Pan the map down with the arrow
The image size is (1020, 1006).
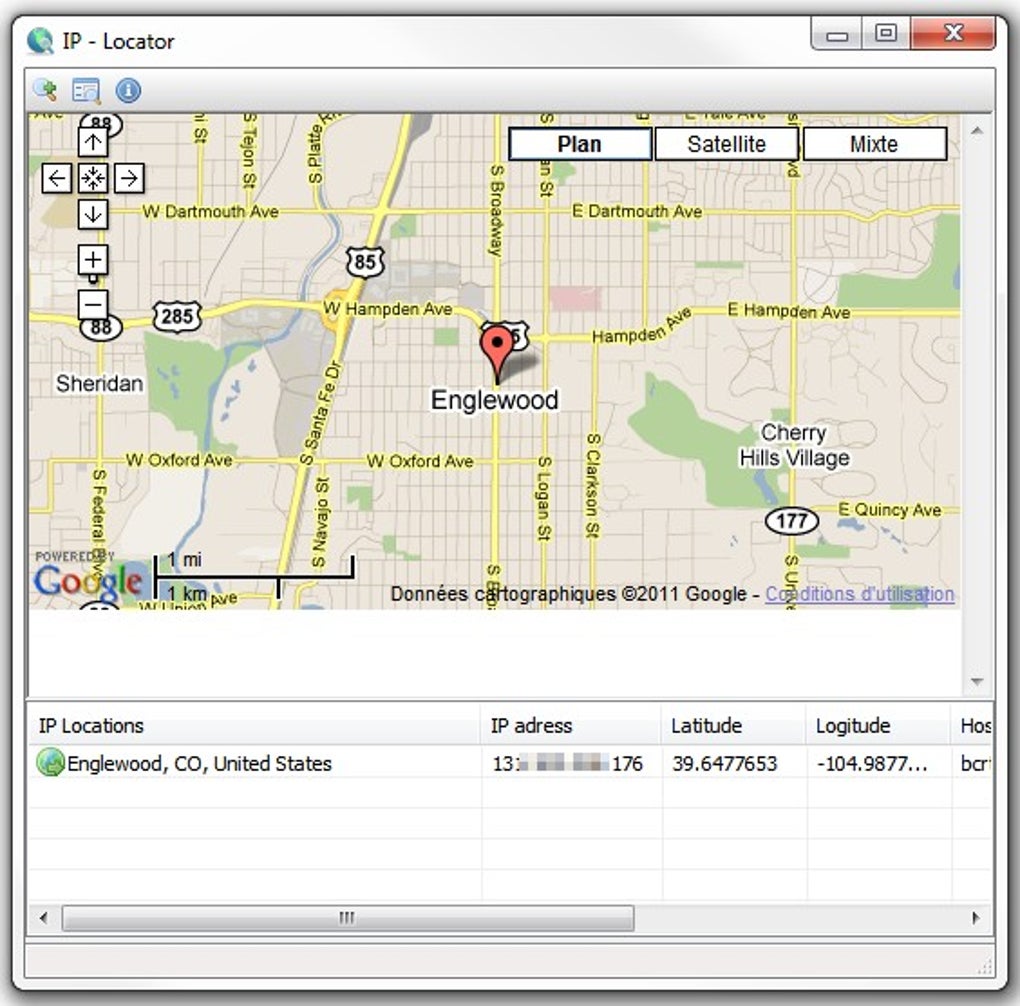click(x=93, y=214)
